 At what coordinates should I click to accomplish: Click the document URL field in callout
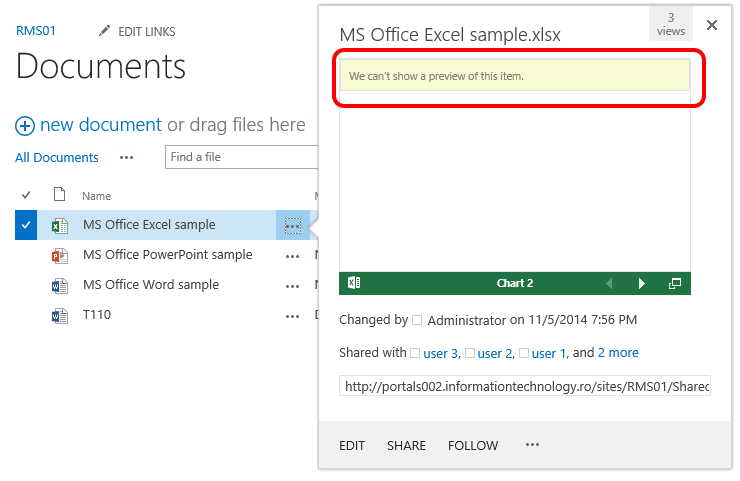pos(525,386)
